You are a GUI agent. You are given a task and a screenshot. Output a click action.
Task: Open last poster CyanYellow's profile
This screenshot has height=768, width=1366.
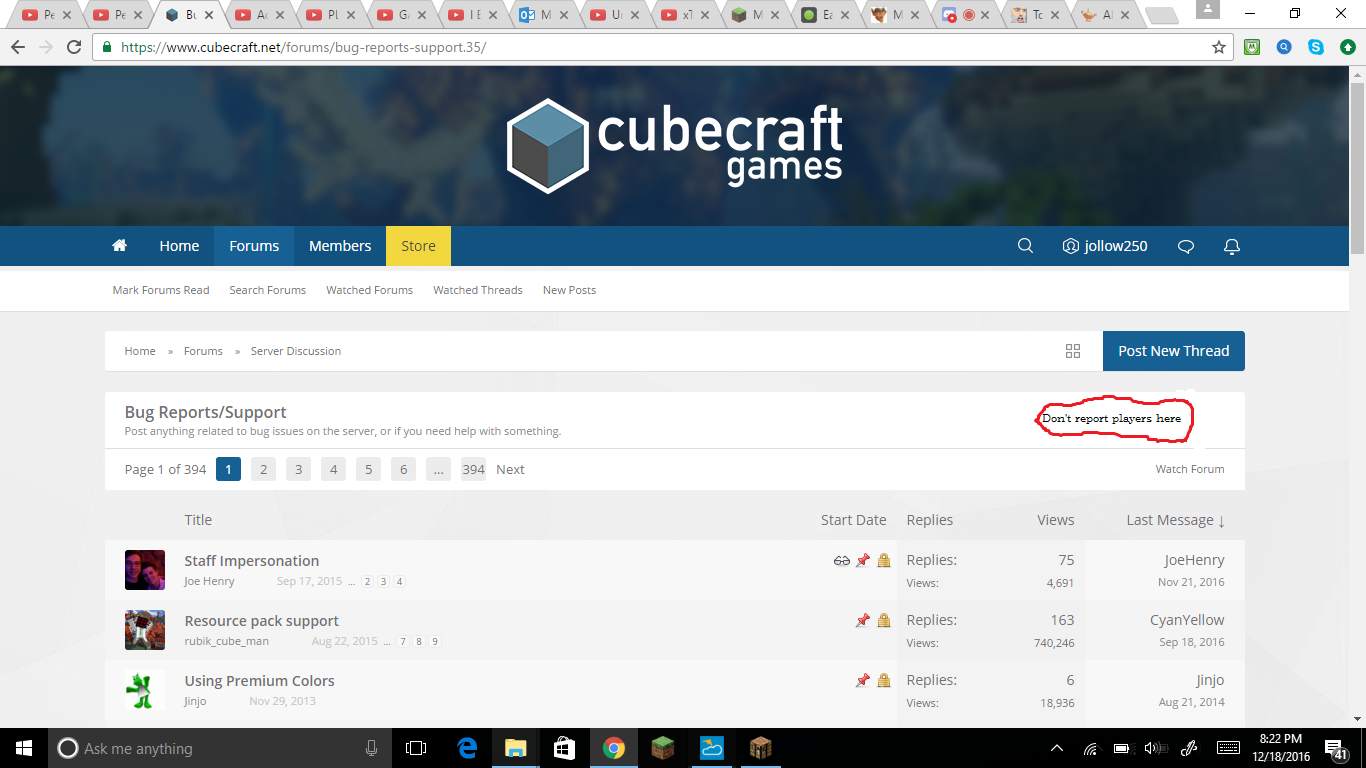[x=1187, y=620]
